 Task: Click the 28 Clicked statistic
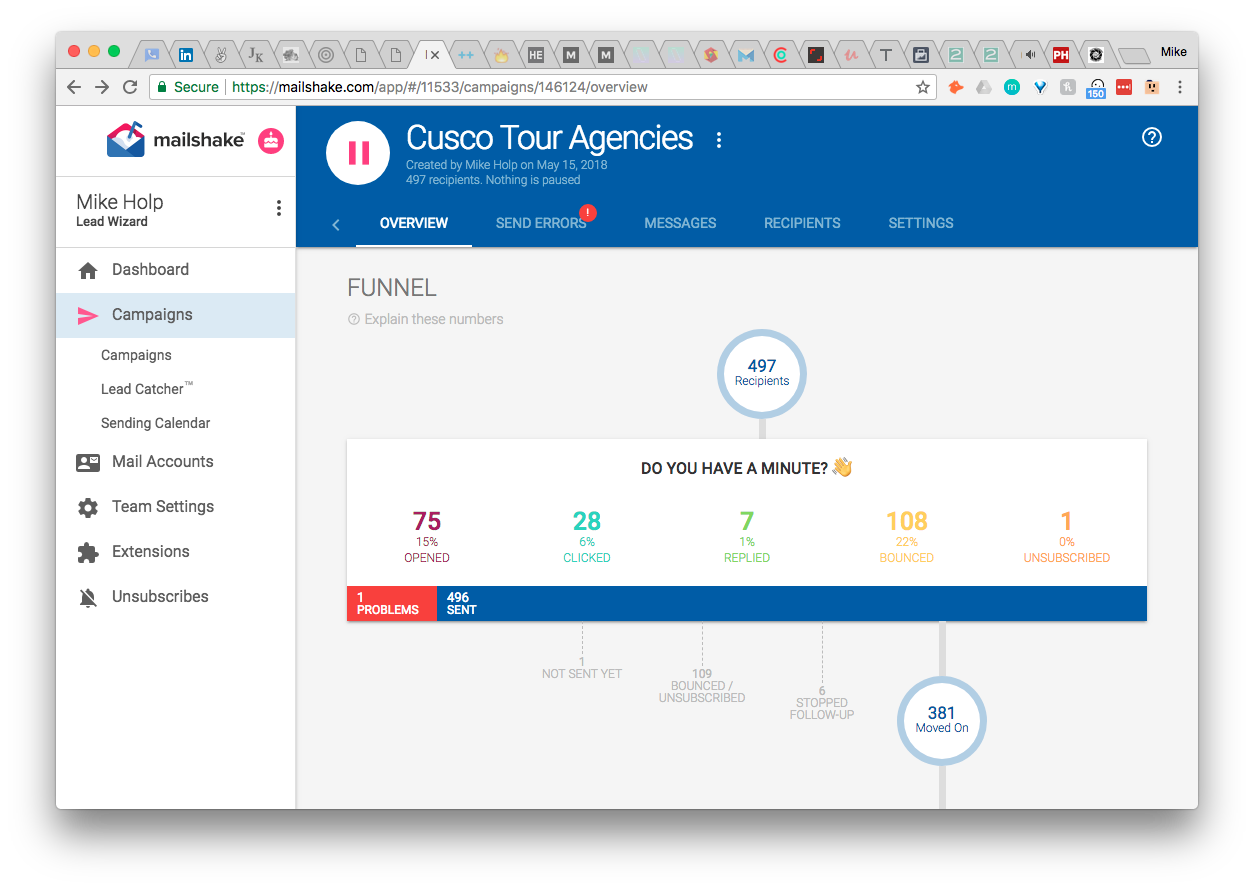tap(587, 536)
